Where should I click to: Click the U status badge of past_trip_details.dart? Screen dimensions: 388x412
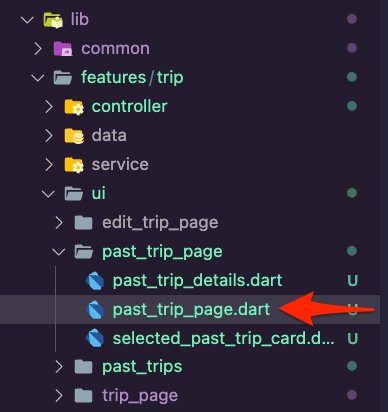pos(353,281)
